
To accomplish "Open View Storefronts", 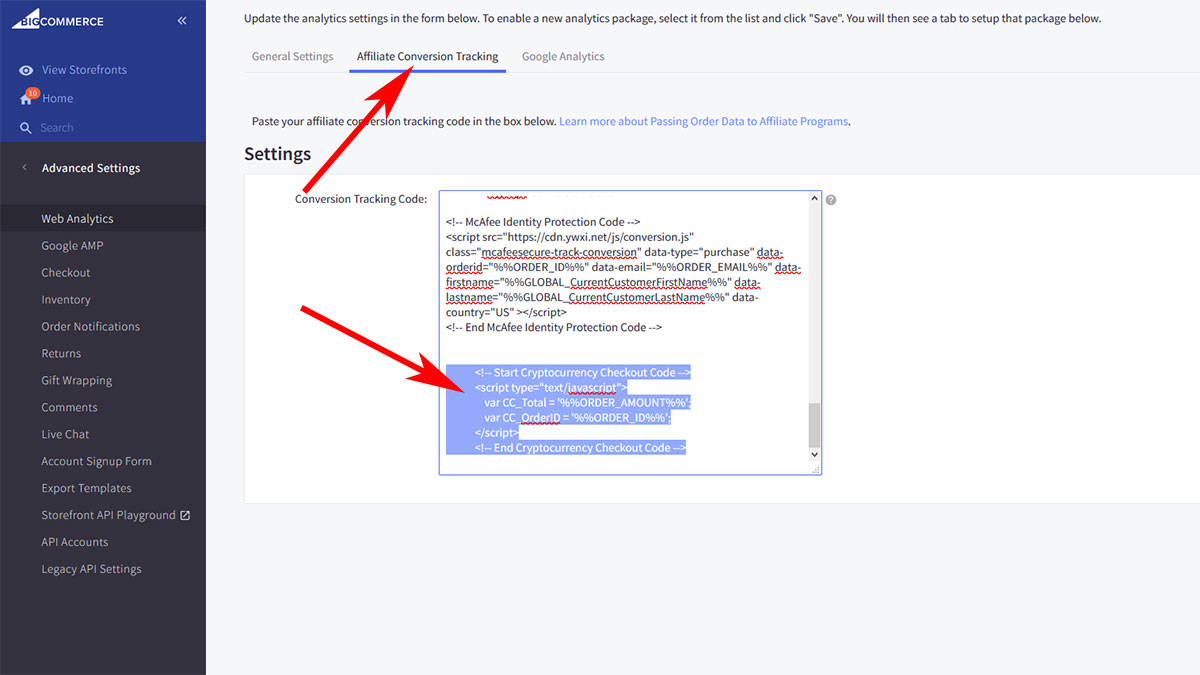I will point(84,70).
